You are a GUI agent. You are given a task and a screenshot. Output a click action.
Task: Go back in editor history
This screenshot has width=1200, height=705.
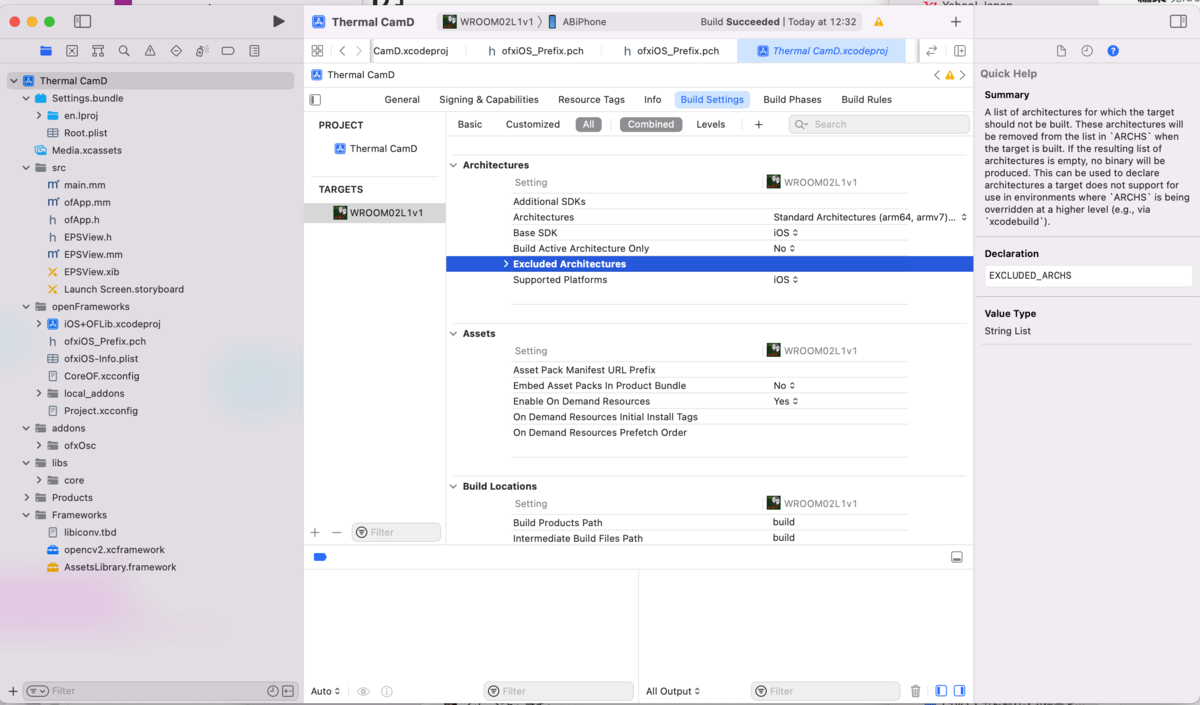342,51
